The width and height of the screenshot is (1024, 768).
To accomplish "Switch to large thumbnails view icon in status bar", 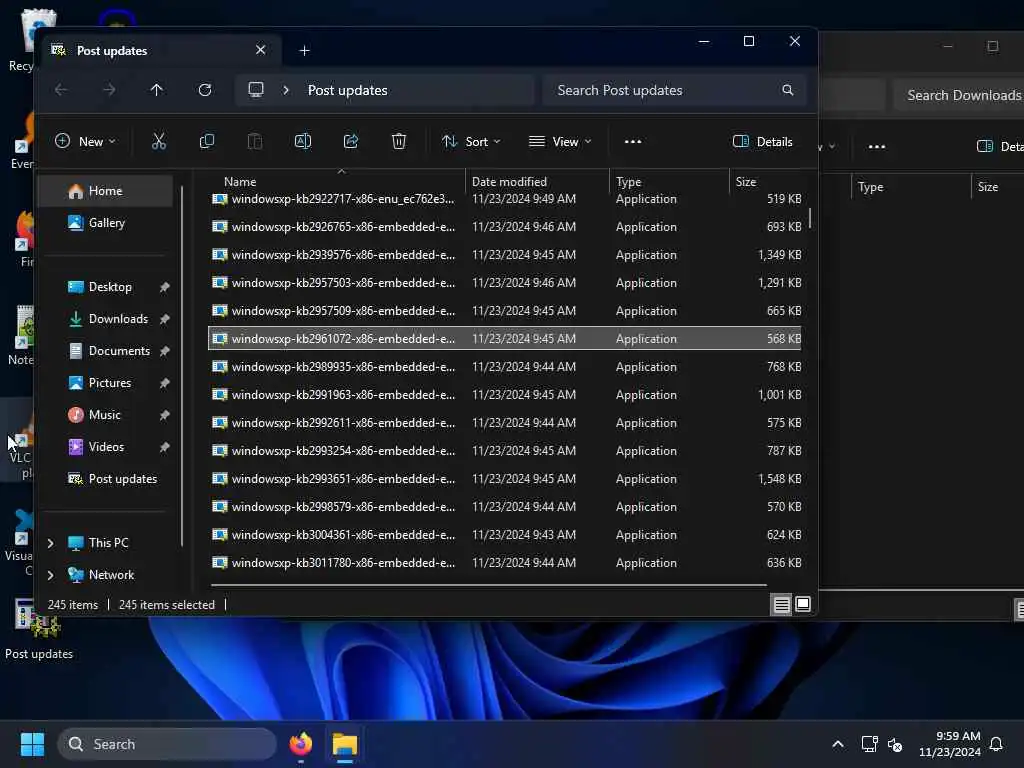I will [x=803, y=604].
